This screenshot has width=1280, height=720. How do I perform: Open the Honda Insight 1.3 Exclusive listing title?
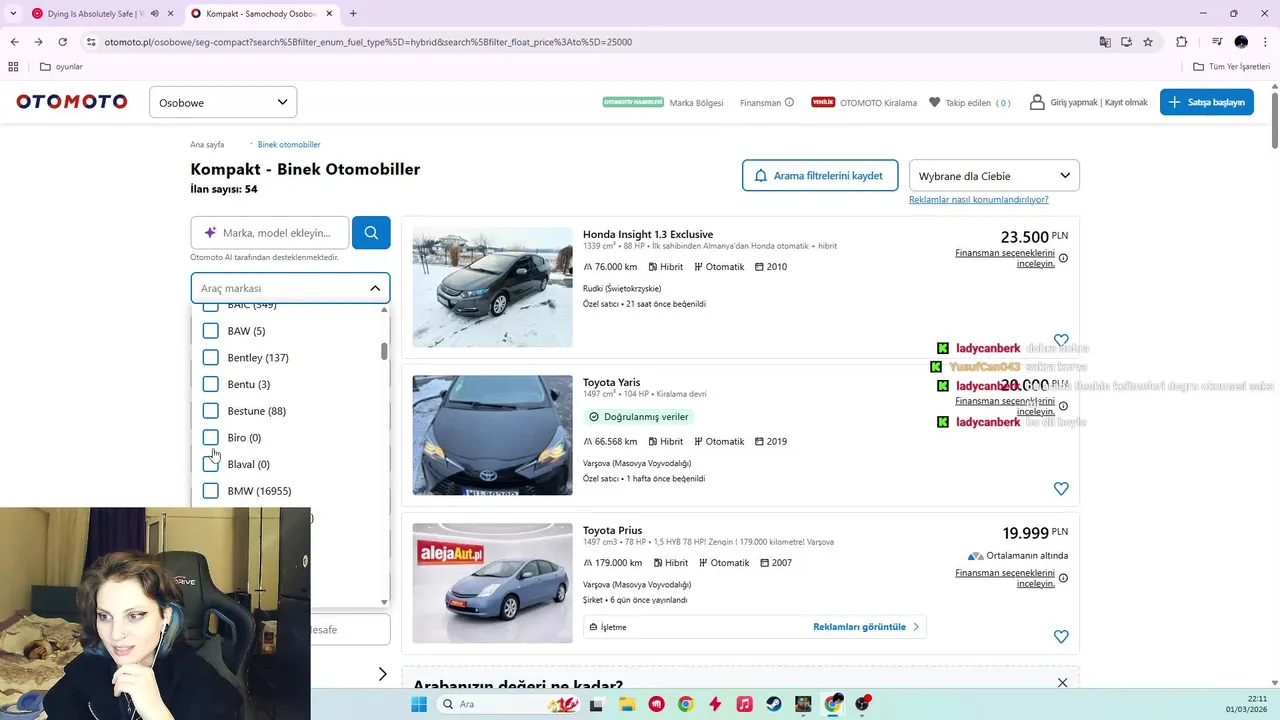[x=648, y=234]
